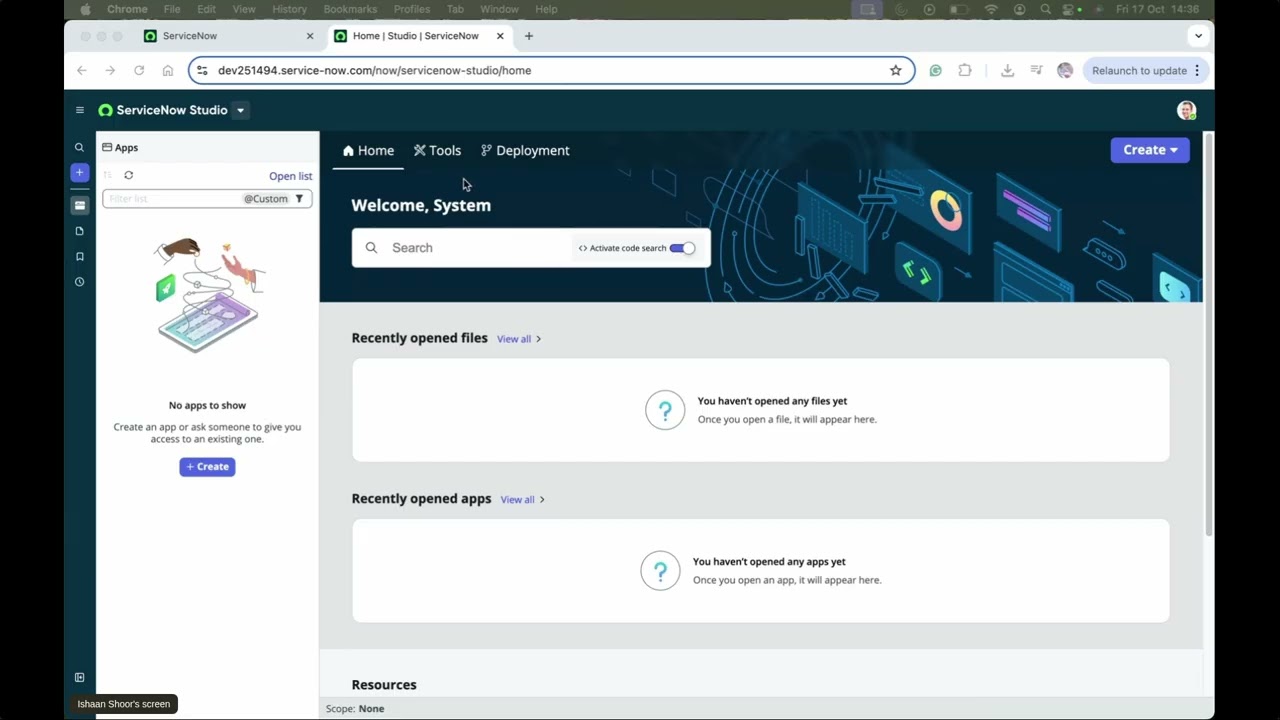Click the Open list link
The width and height of the screenshot is (1280, 720).
tap(290, 176)
